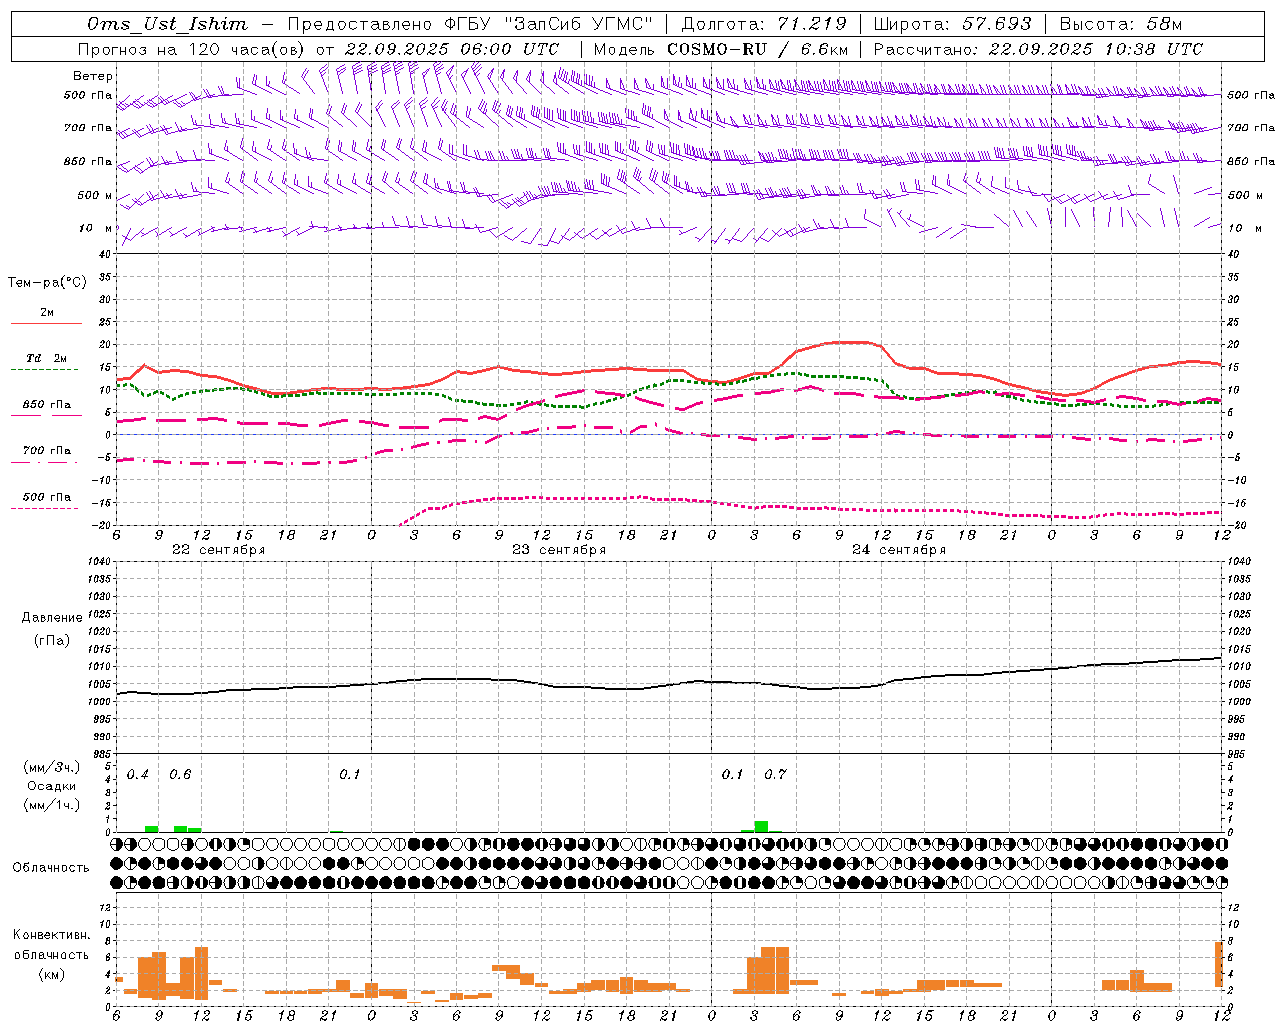
Task: Click the Td 2м dew point legend entry
Action: pos(47,358)
